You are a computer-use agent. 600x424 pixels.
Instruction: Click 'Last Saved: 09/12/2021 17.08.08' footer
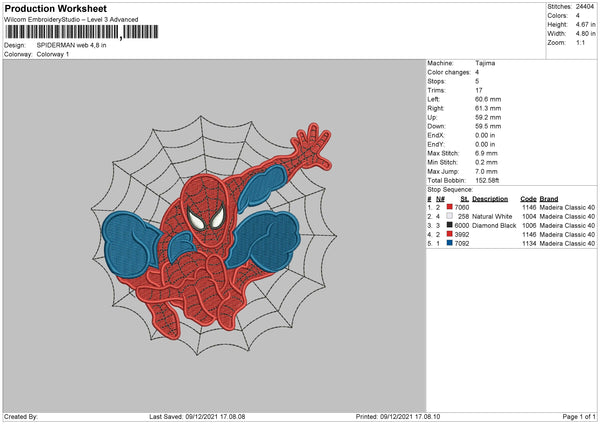tap(197, 416)
